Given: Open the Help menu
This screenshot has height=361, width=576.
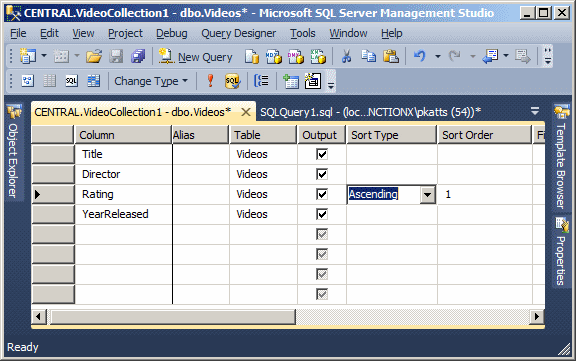Looking at the screenshot, I should [392, 33].
